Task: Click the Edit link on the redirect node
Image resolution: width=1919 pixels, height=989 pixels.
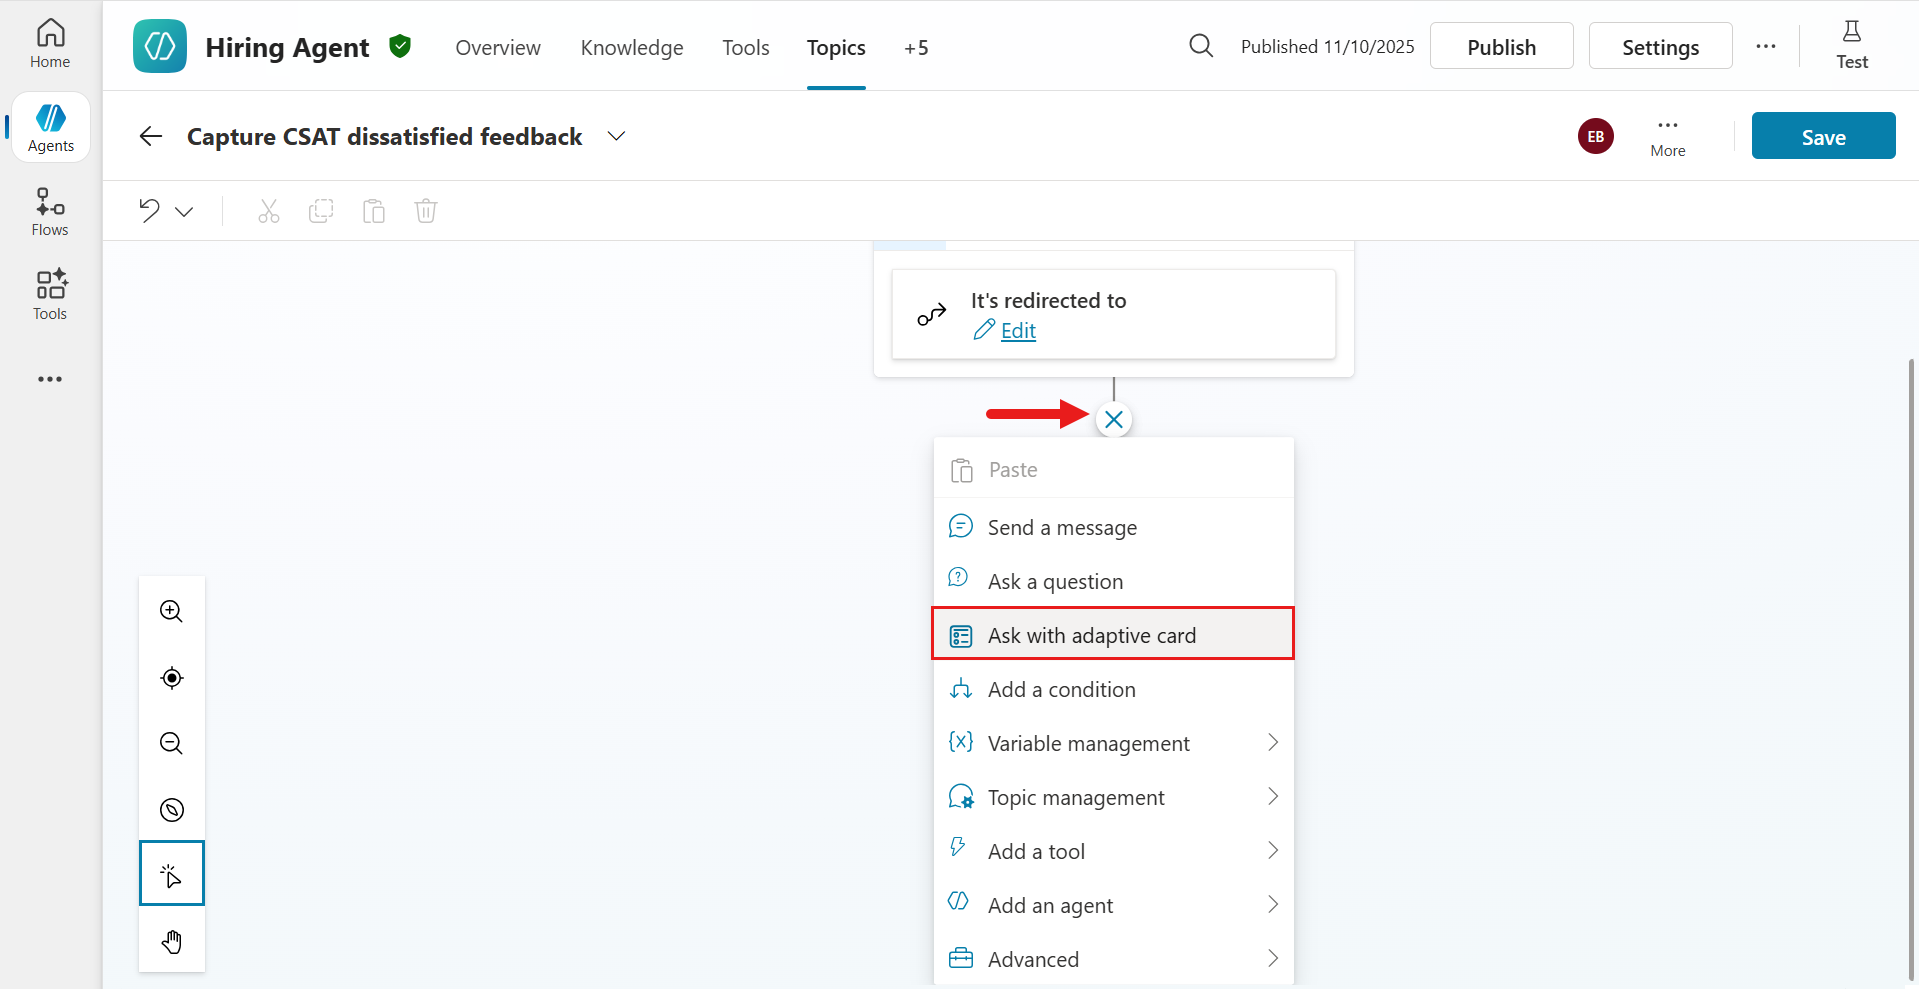Action: [1017, 330]
